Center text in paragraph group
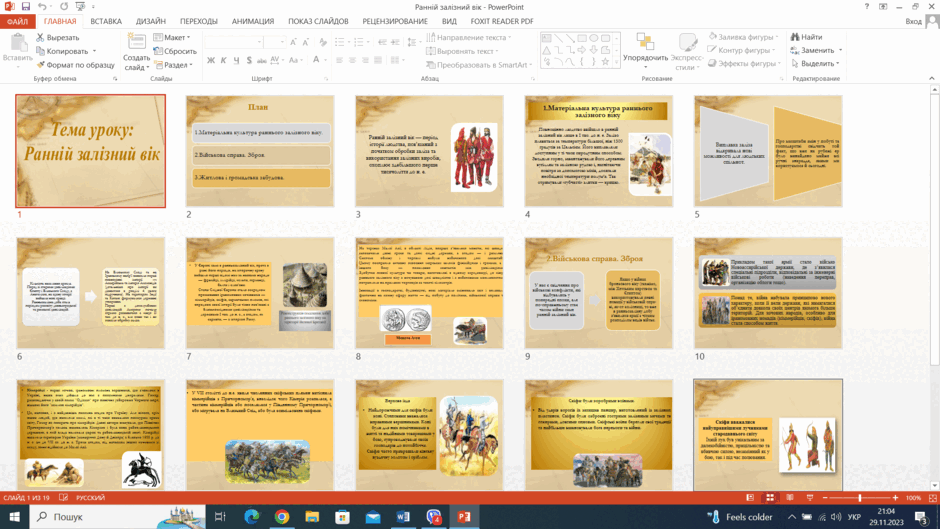Image resolution: width=940 pixels, height=529 pixels. pyautogui.click(x=352, y=60)
